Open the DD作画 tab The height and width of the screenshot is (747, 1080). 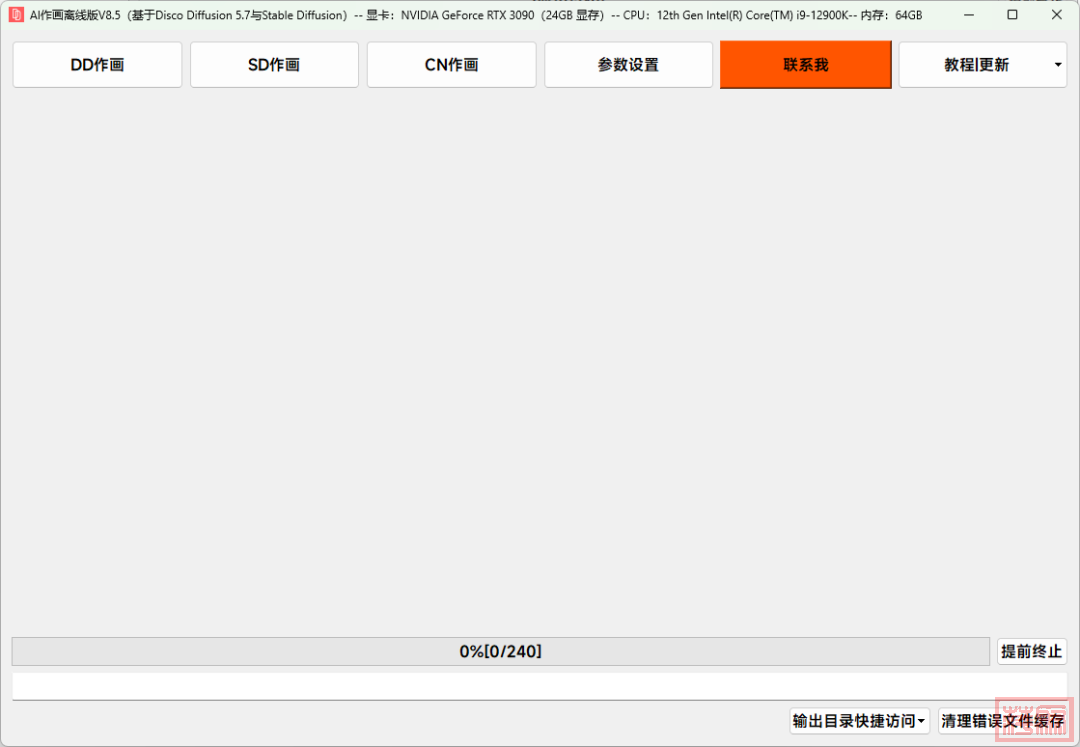tap(97, 65)
